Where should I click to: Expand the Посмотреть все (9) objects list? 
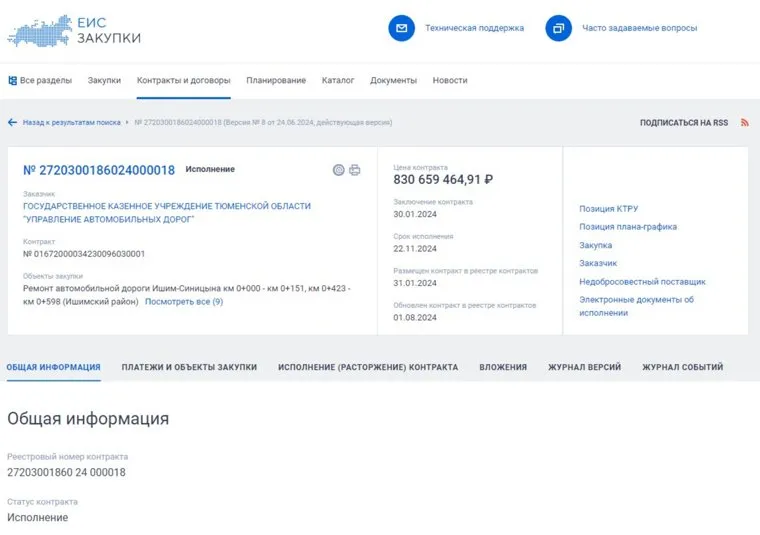[184, 301]
